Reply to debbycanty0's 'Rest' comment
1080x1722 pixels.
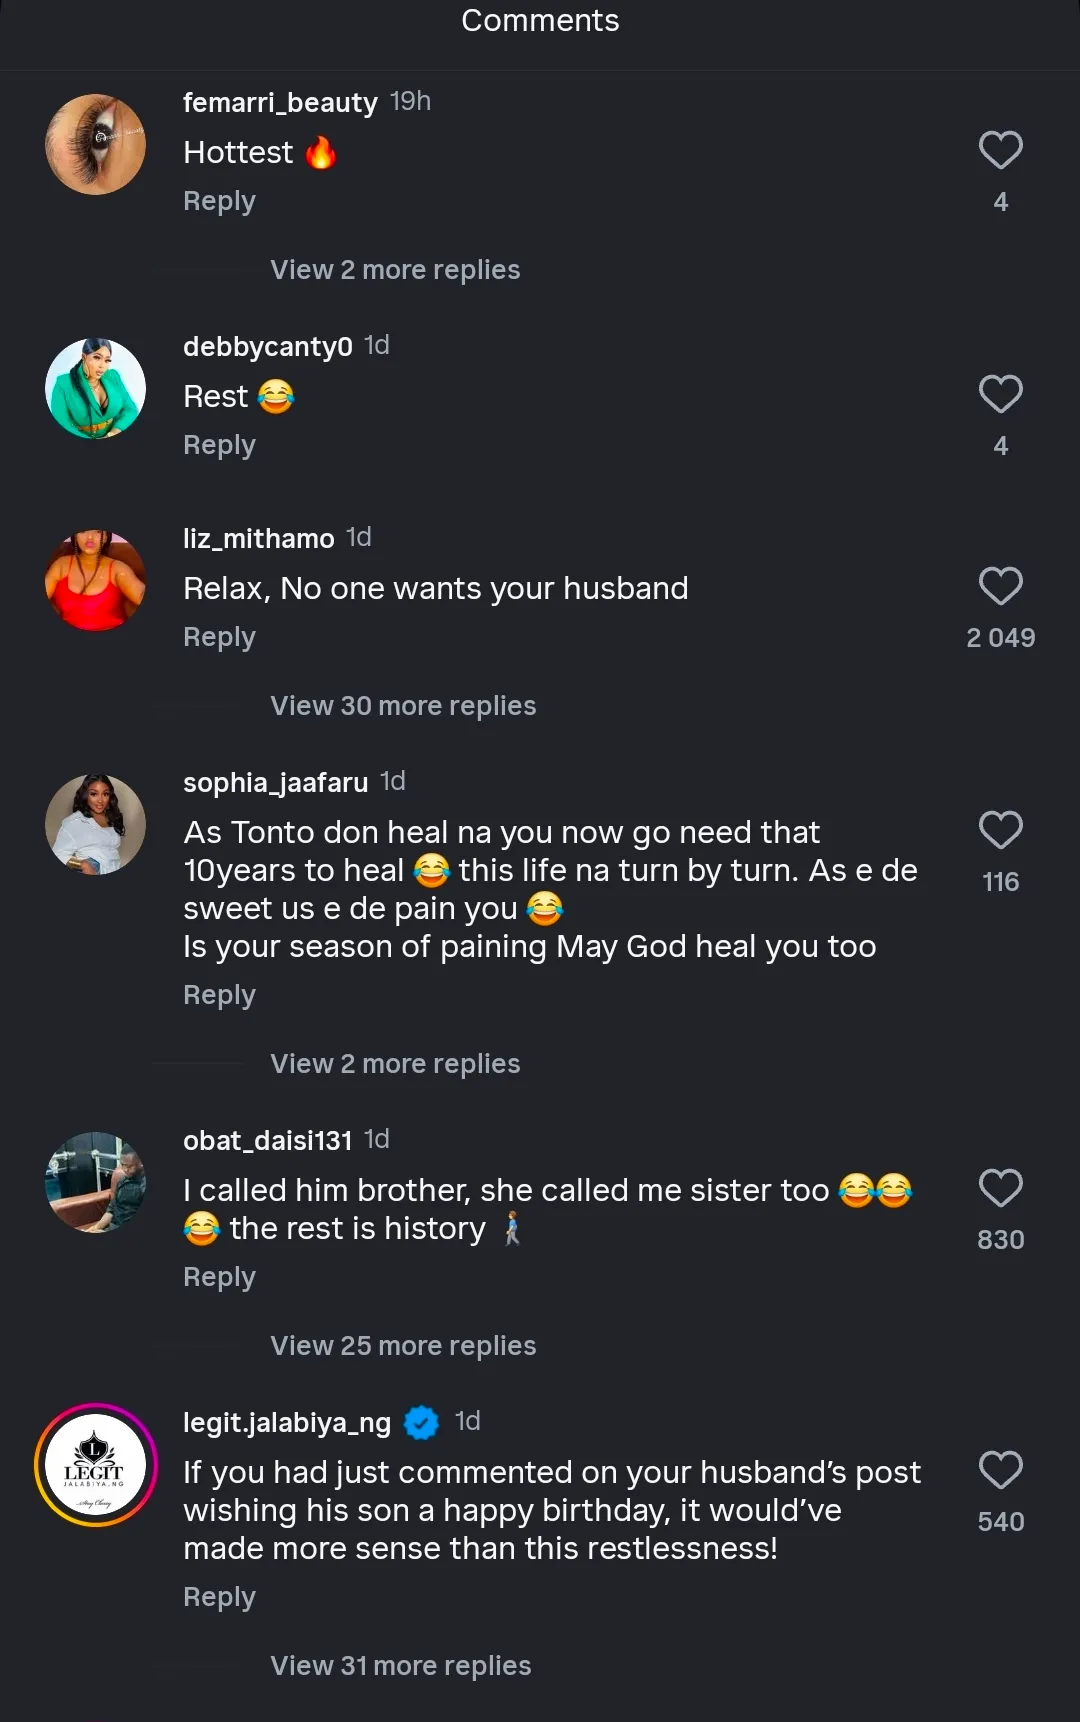click(x=219, y=445)
